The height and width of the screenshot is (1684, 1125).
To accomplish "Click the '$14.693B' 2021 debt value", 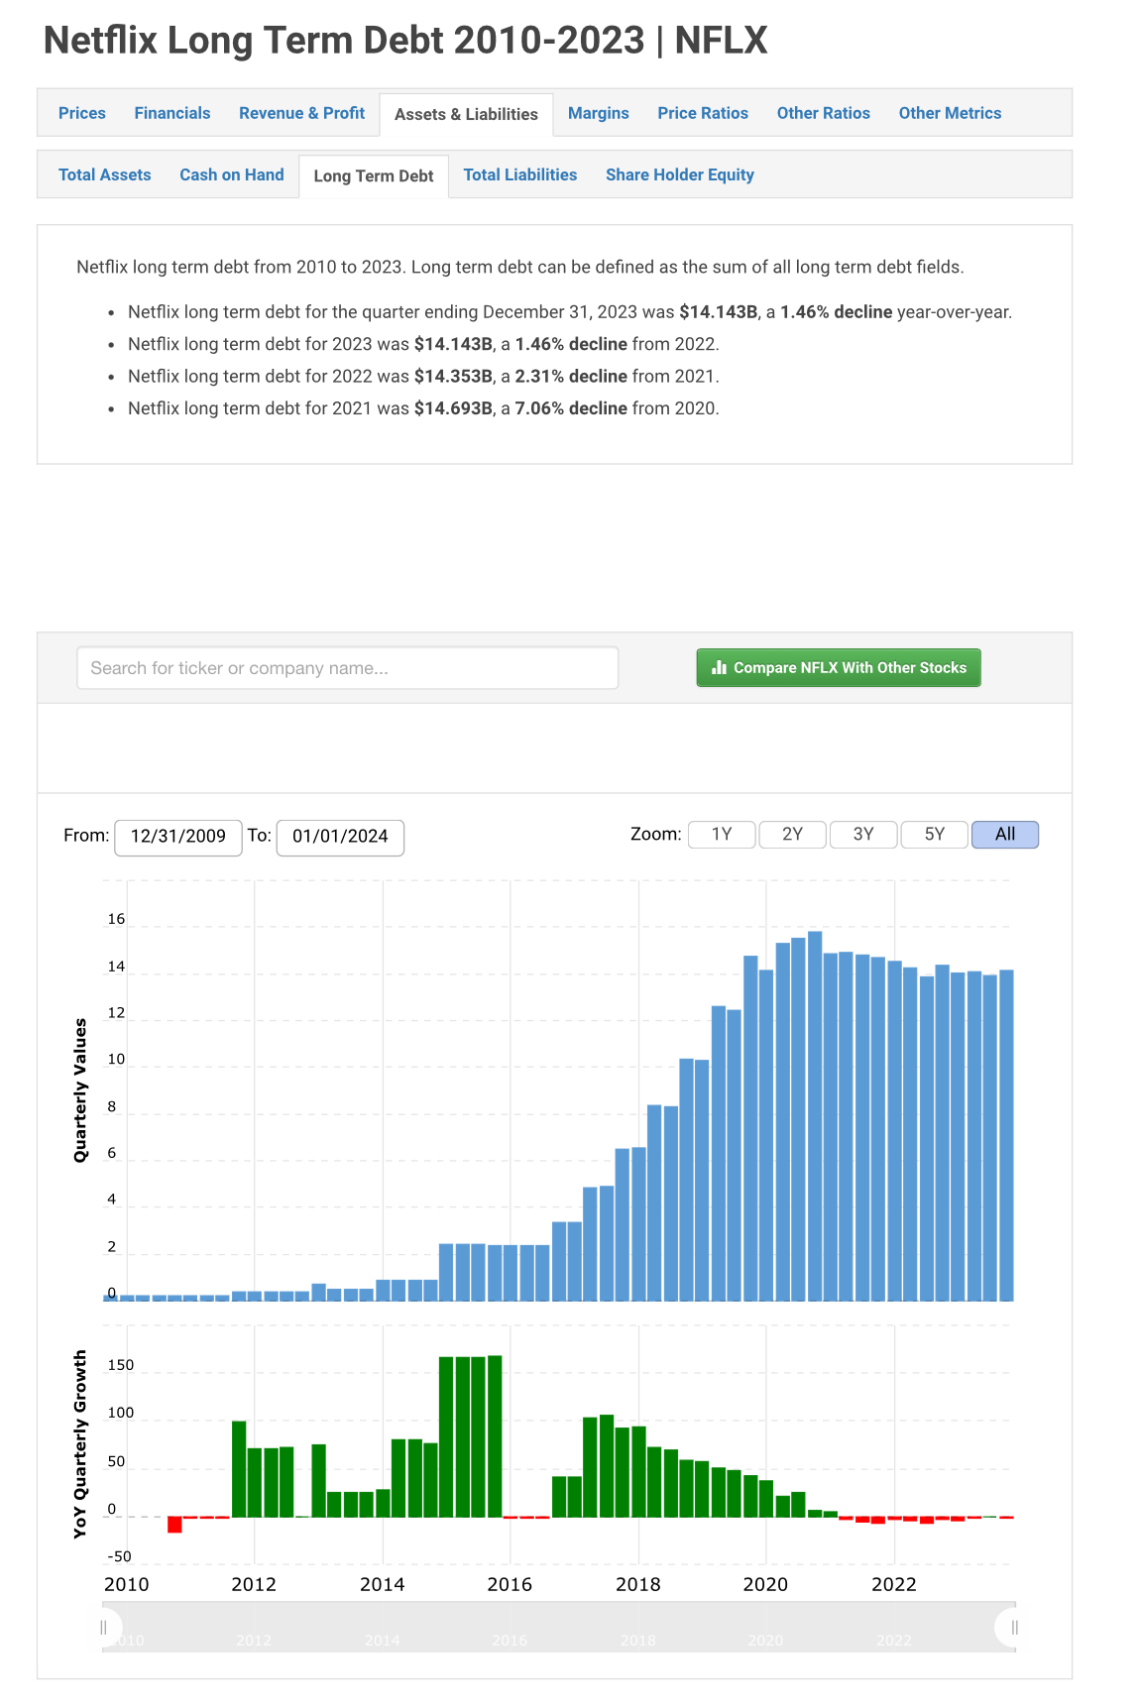I will point(453,408).
